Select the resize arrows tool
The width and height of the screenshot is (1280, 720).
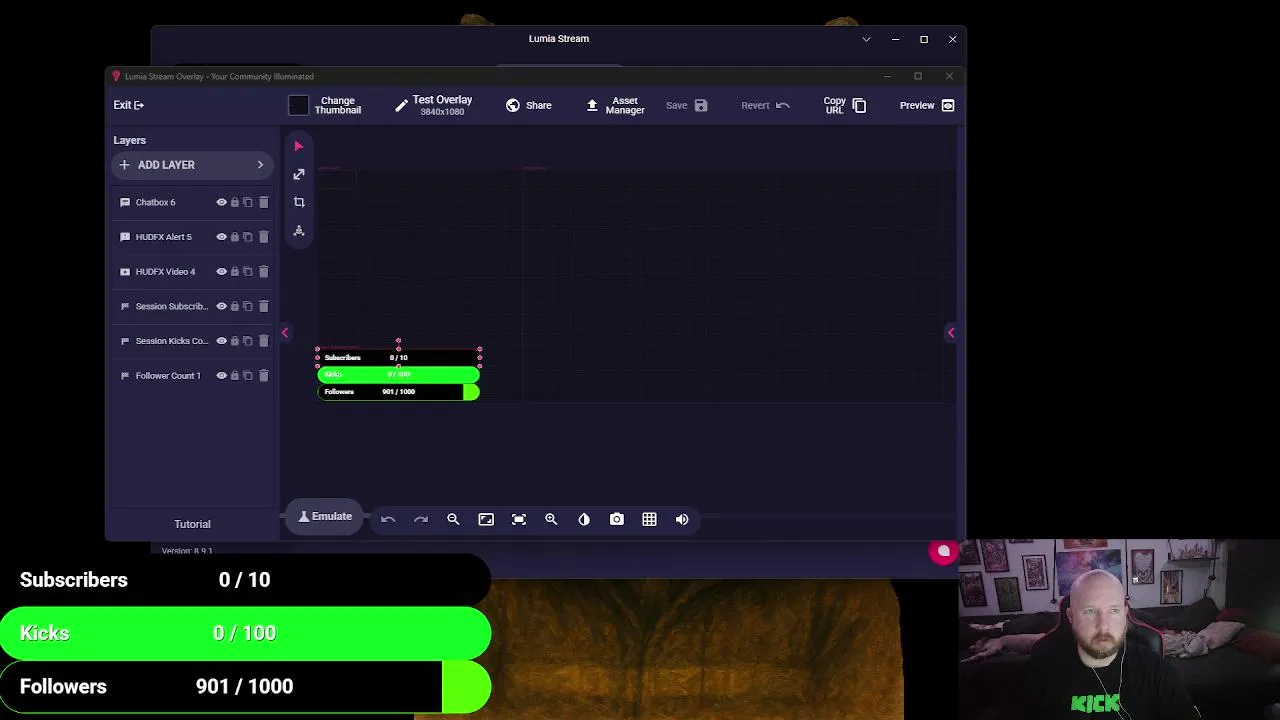coord(298,174)
